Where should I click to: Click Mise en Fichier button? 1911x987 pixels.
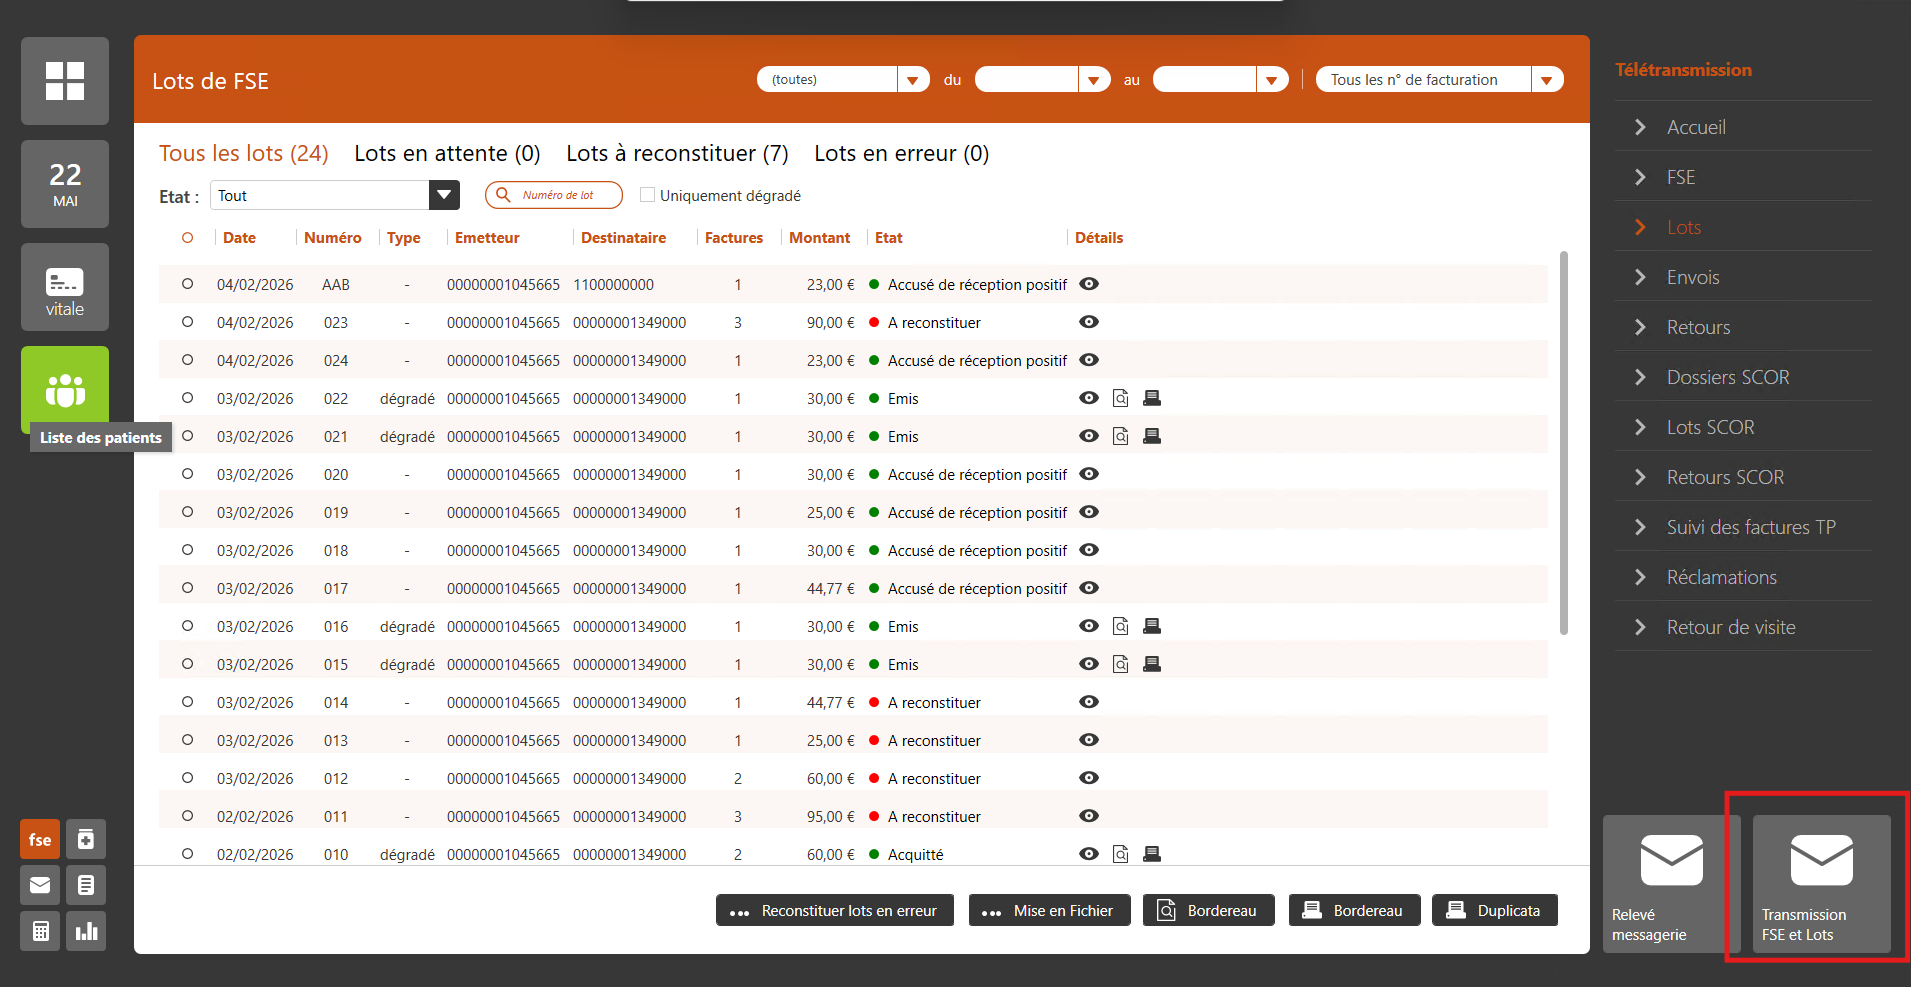pos(1049,910)
